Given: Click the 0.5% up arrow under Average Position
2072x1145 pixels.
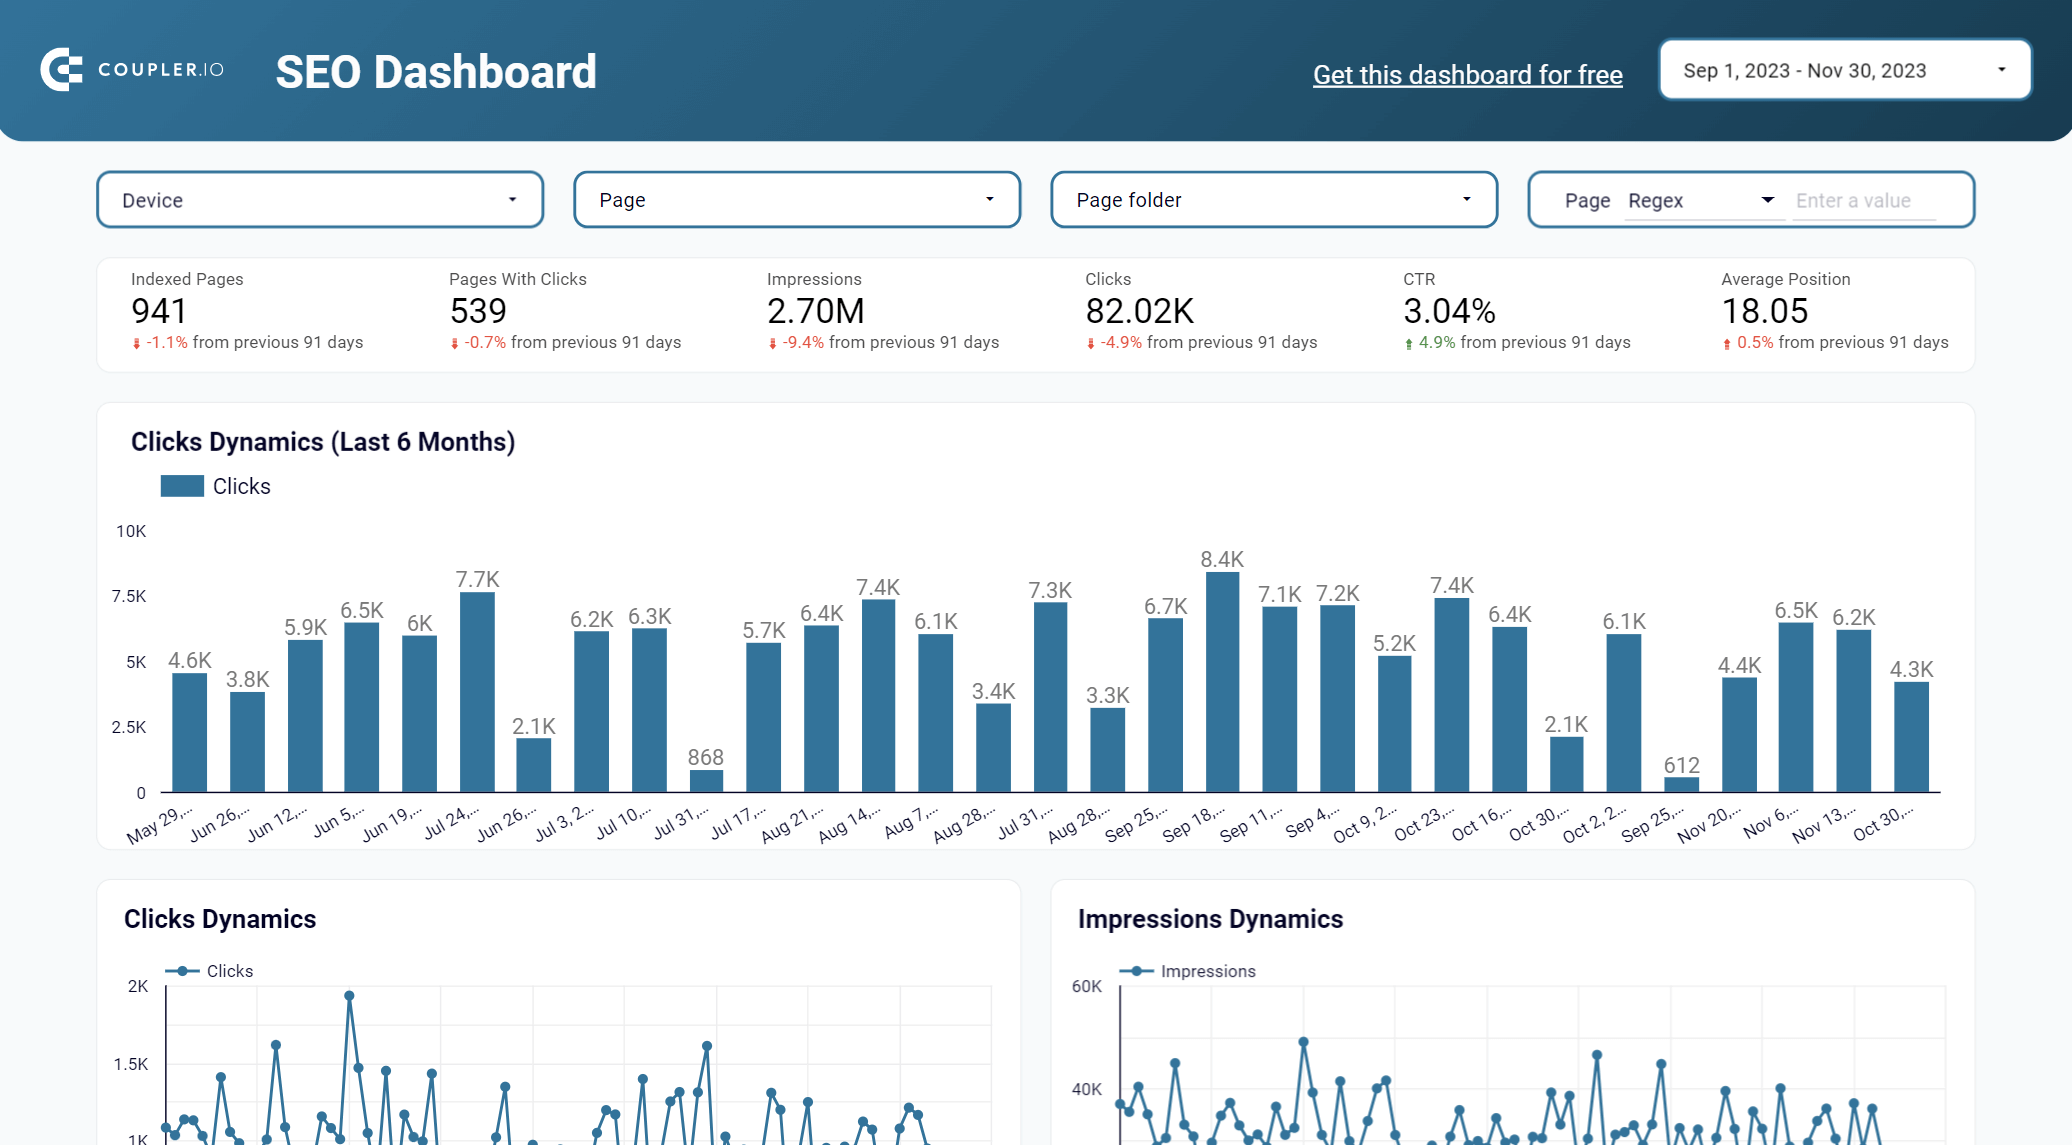Looking at the screenshot, I should tap(1727, 344).
